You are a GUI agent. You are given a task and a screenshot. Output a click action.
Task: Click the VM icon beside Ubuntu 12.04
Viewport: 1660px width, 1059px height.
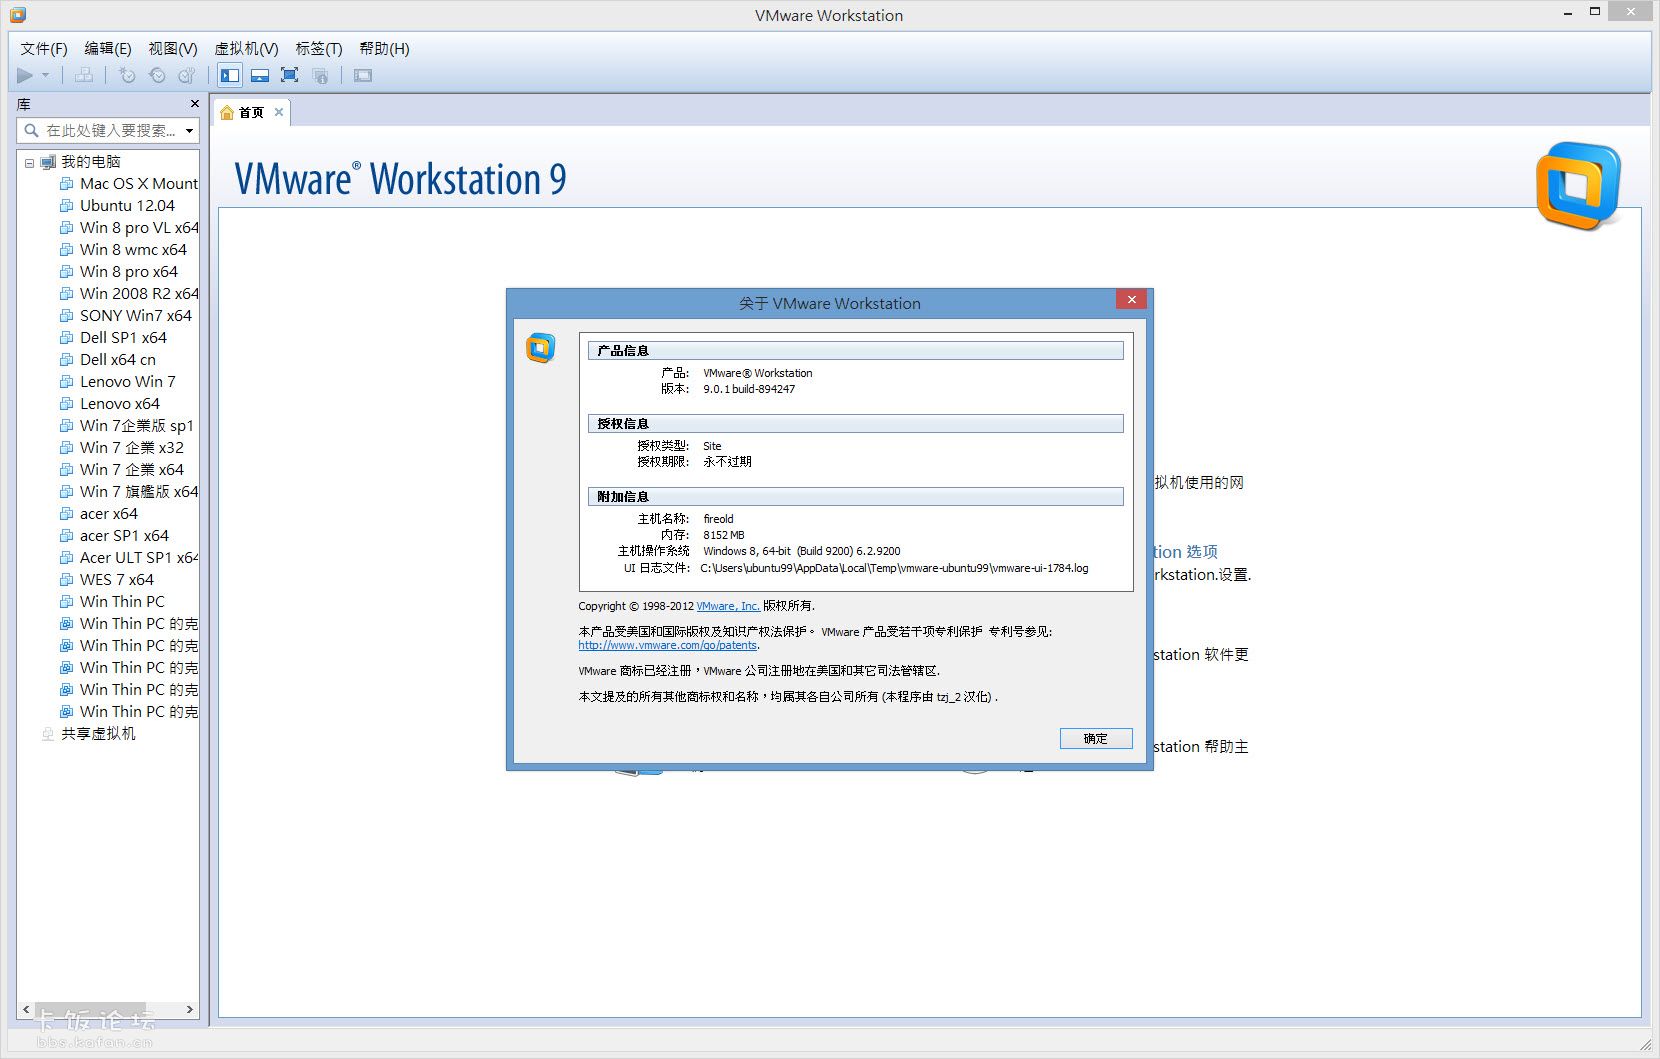[x=67, y=205]
